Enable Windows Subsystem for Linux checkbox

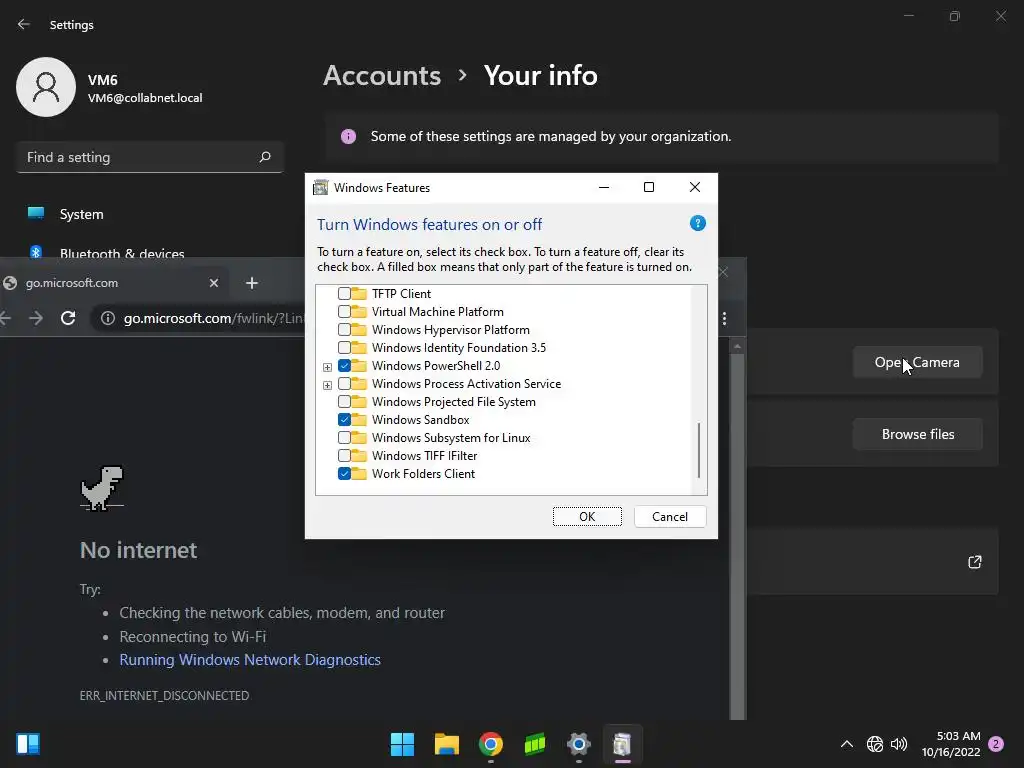344,438
